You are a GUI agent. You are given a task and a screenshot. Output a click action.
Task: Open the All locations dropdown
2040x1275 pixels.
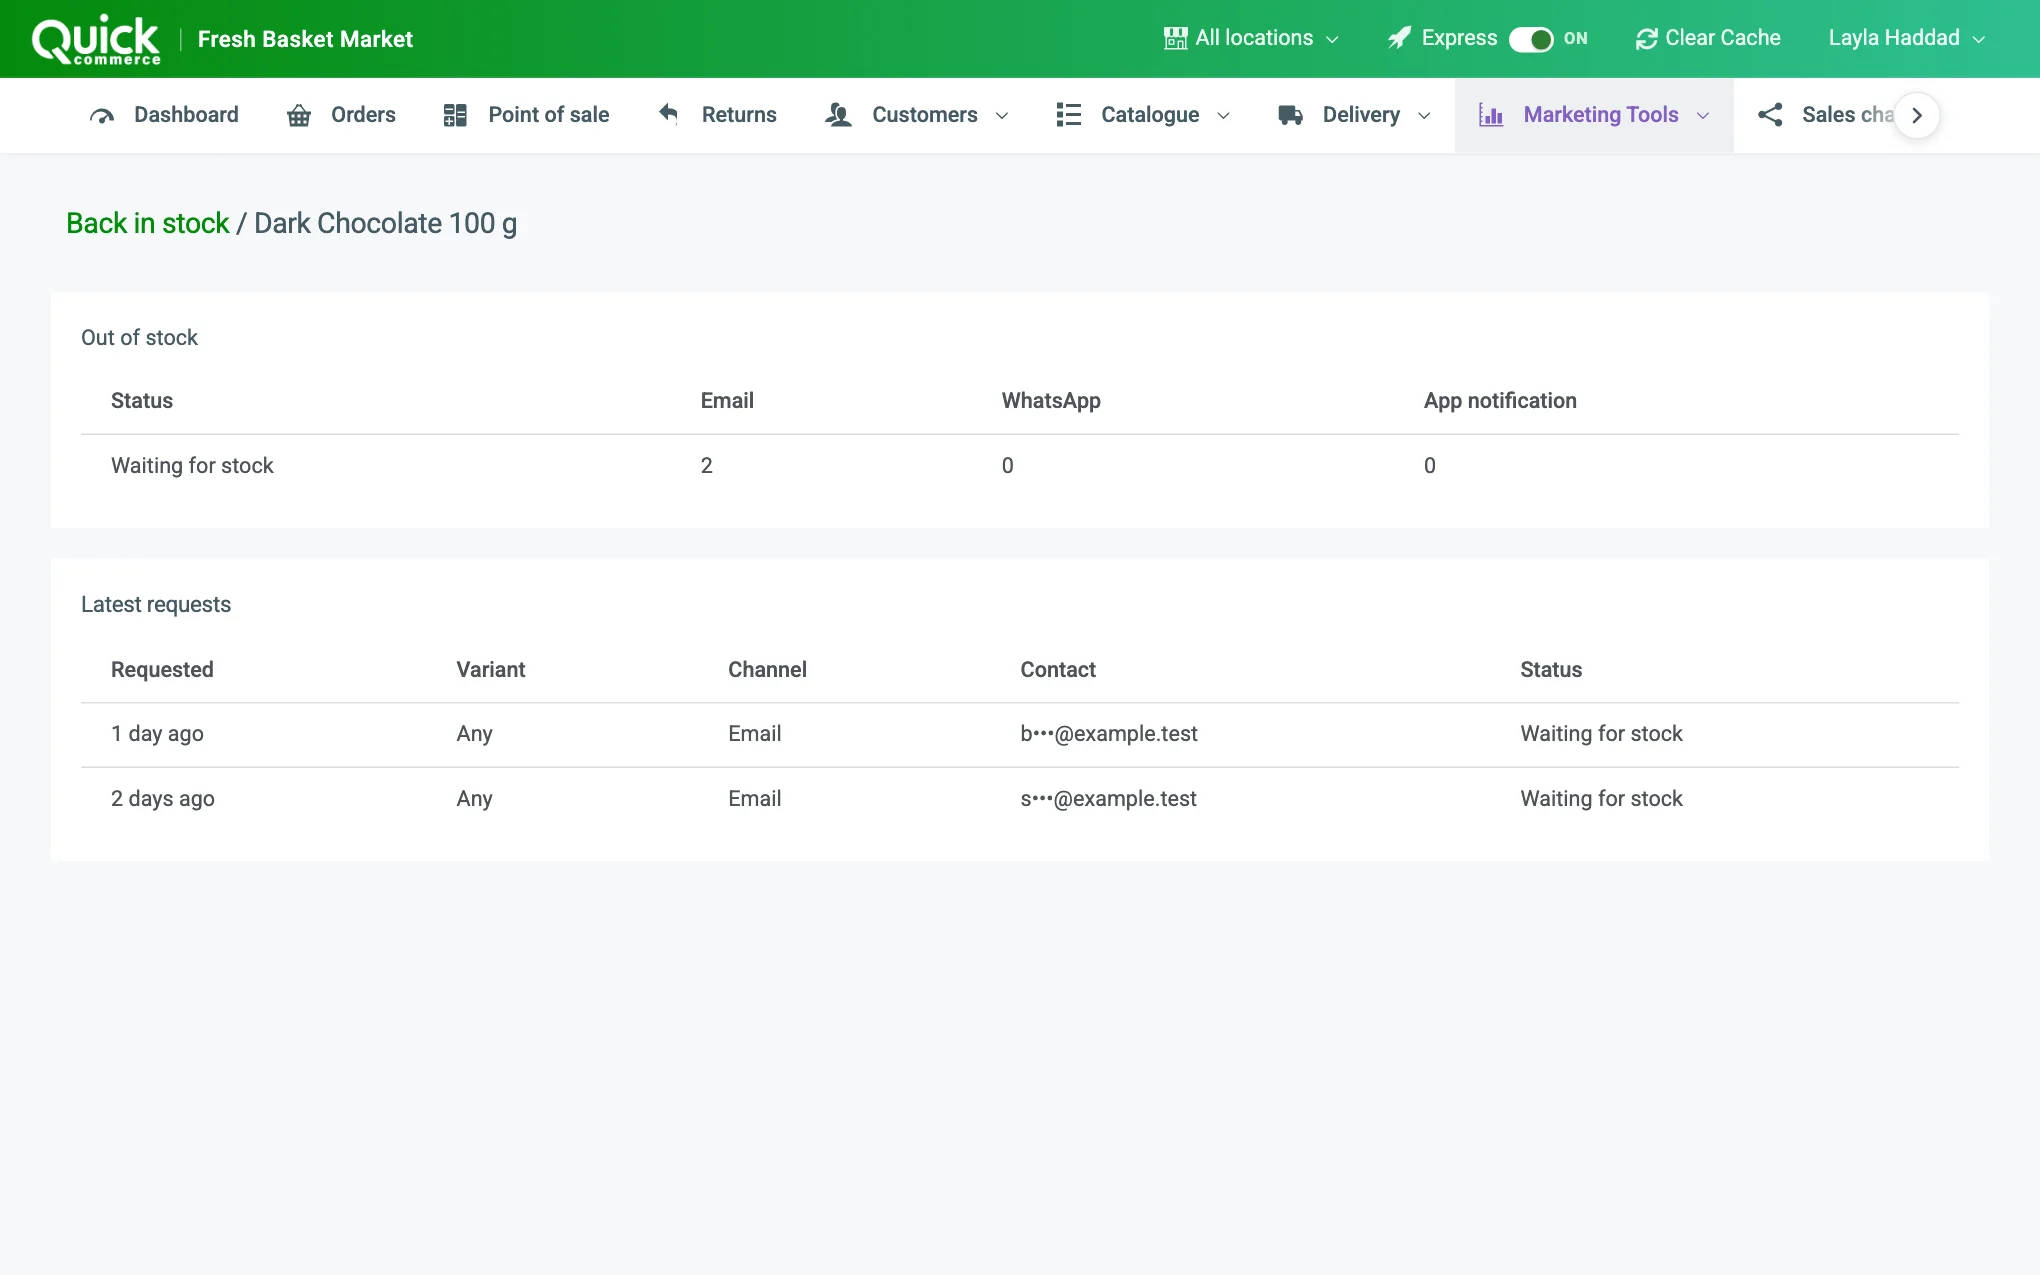(x=1251, y=39)
